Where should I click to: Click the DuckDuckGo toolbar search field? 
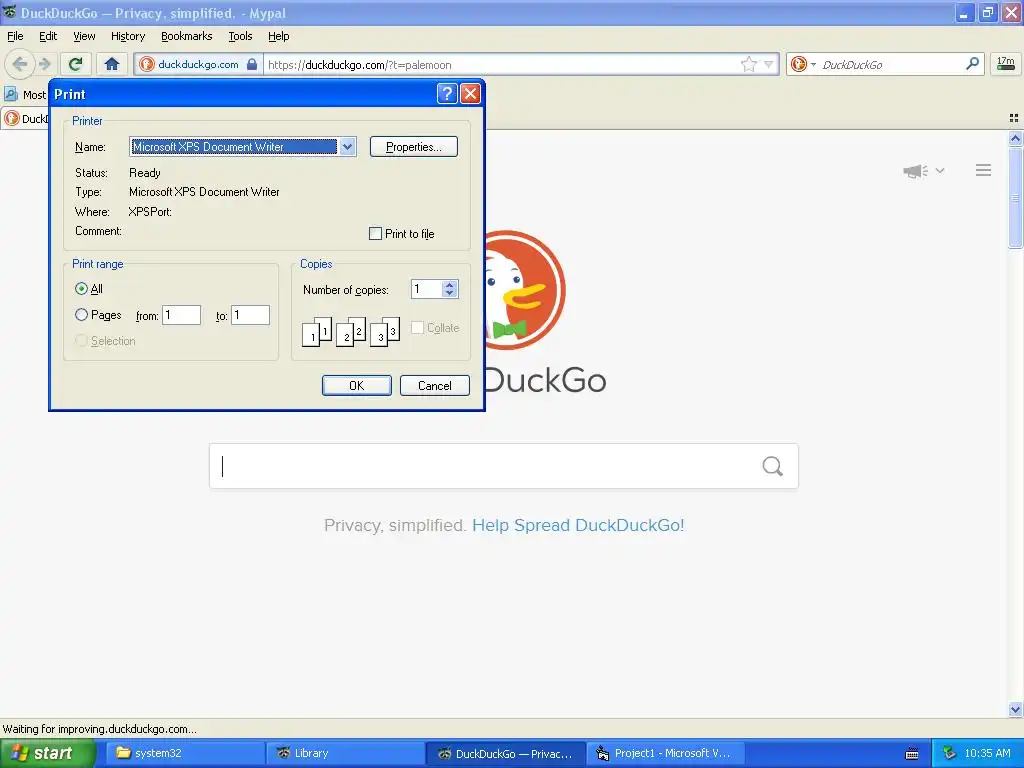pos(891,64)
